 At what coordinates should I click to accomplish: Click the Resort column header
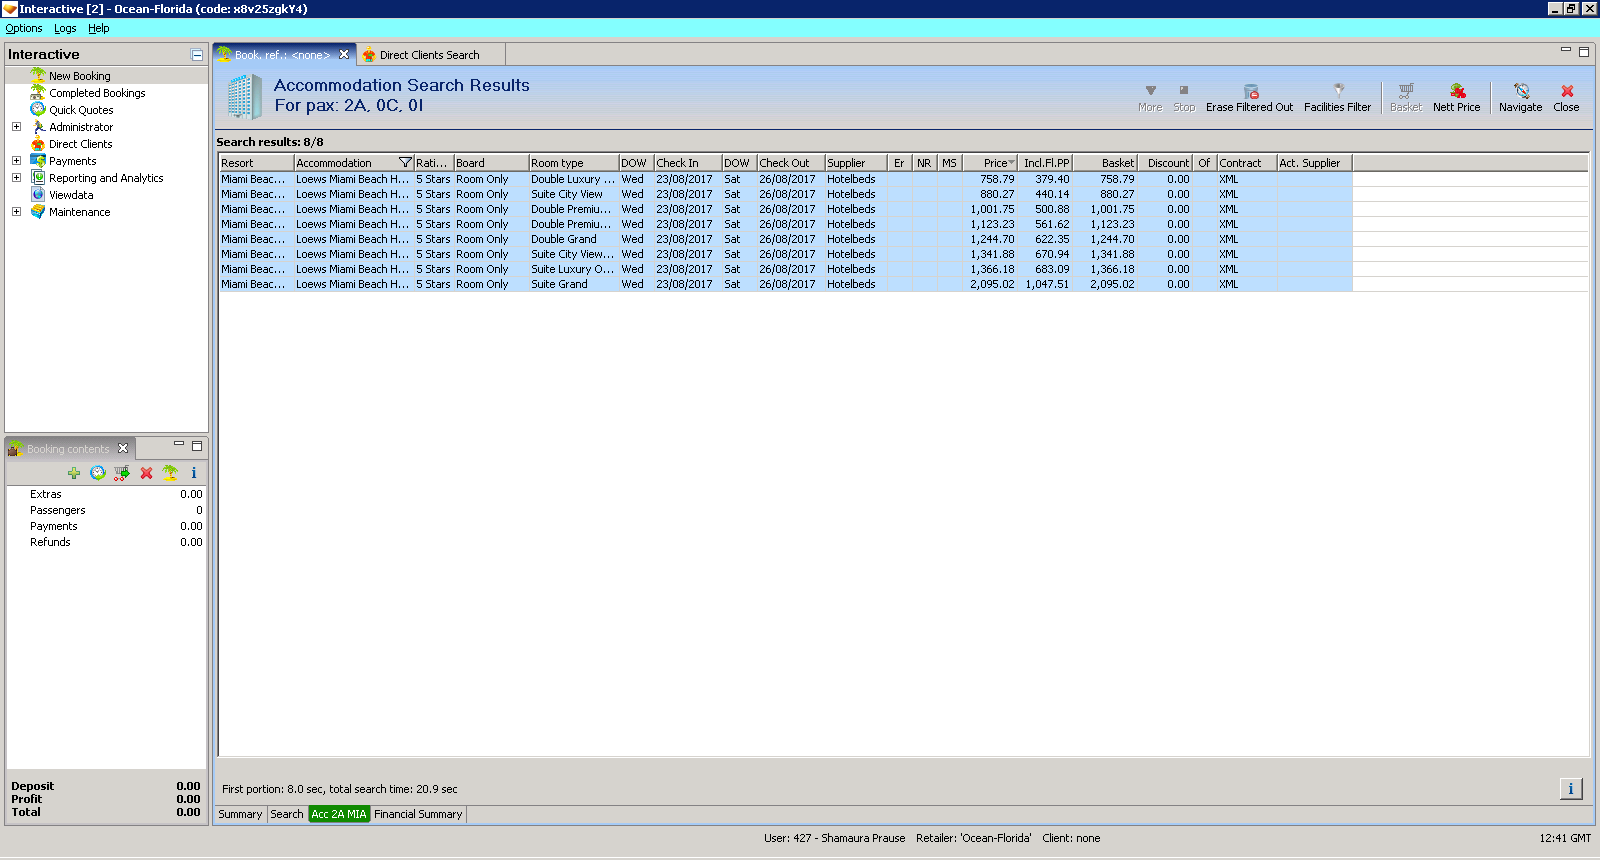[x=256, y=163]
